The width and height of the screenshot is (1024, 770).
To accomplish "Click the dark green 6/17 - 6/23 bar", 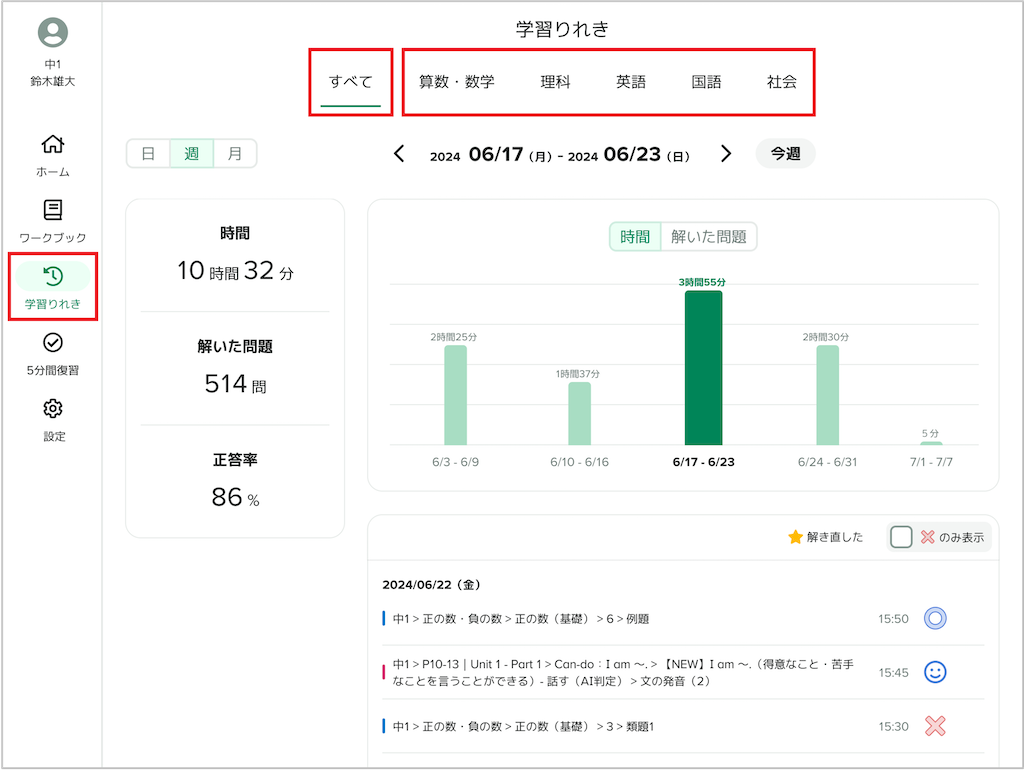I will (703, 368).
